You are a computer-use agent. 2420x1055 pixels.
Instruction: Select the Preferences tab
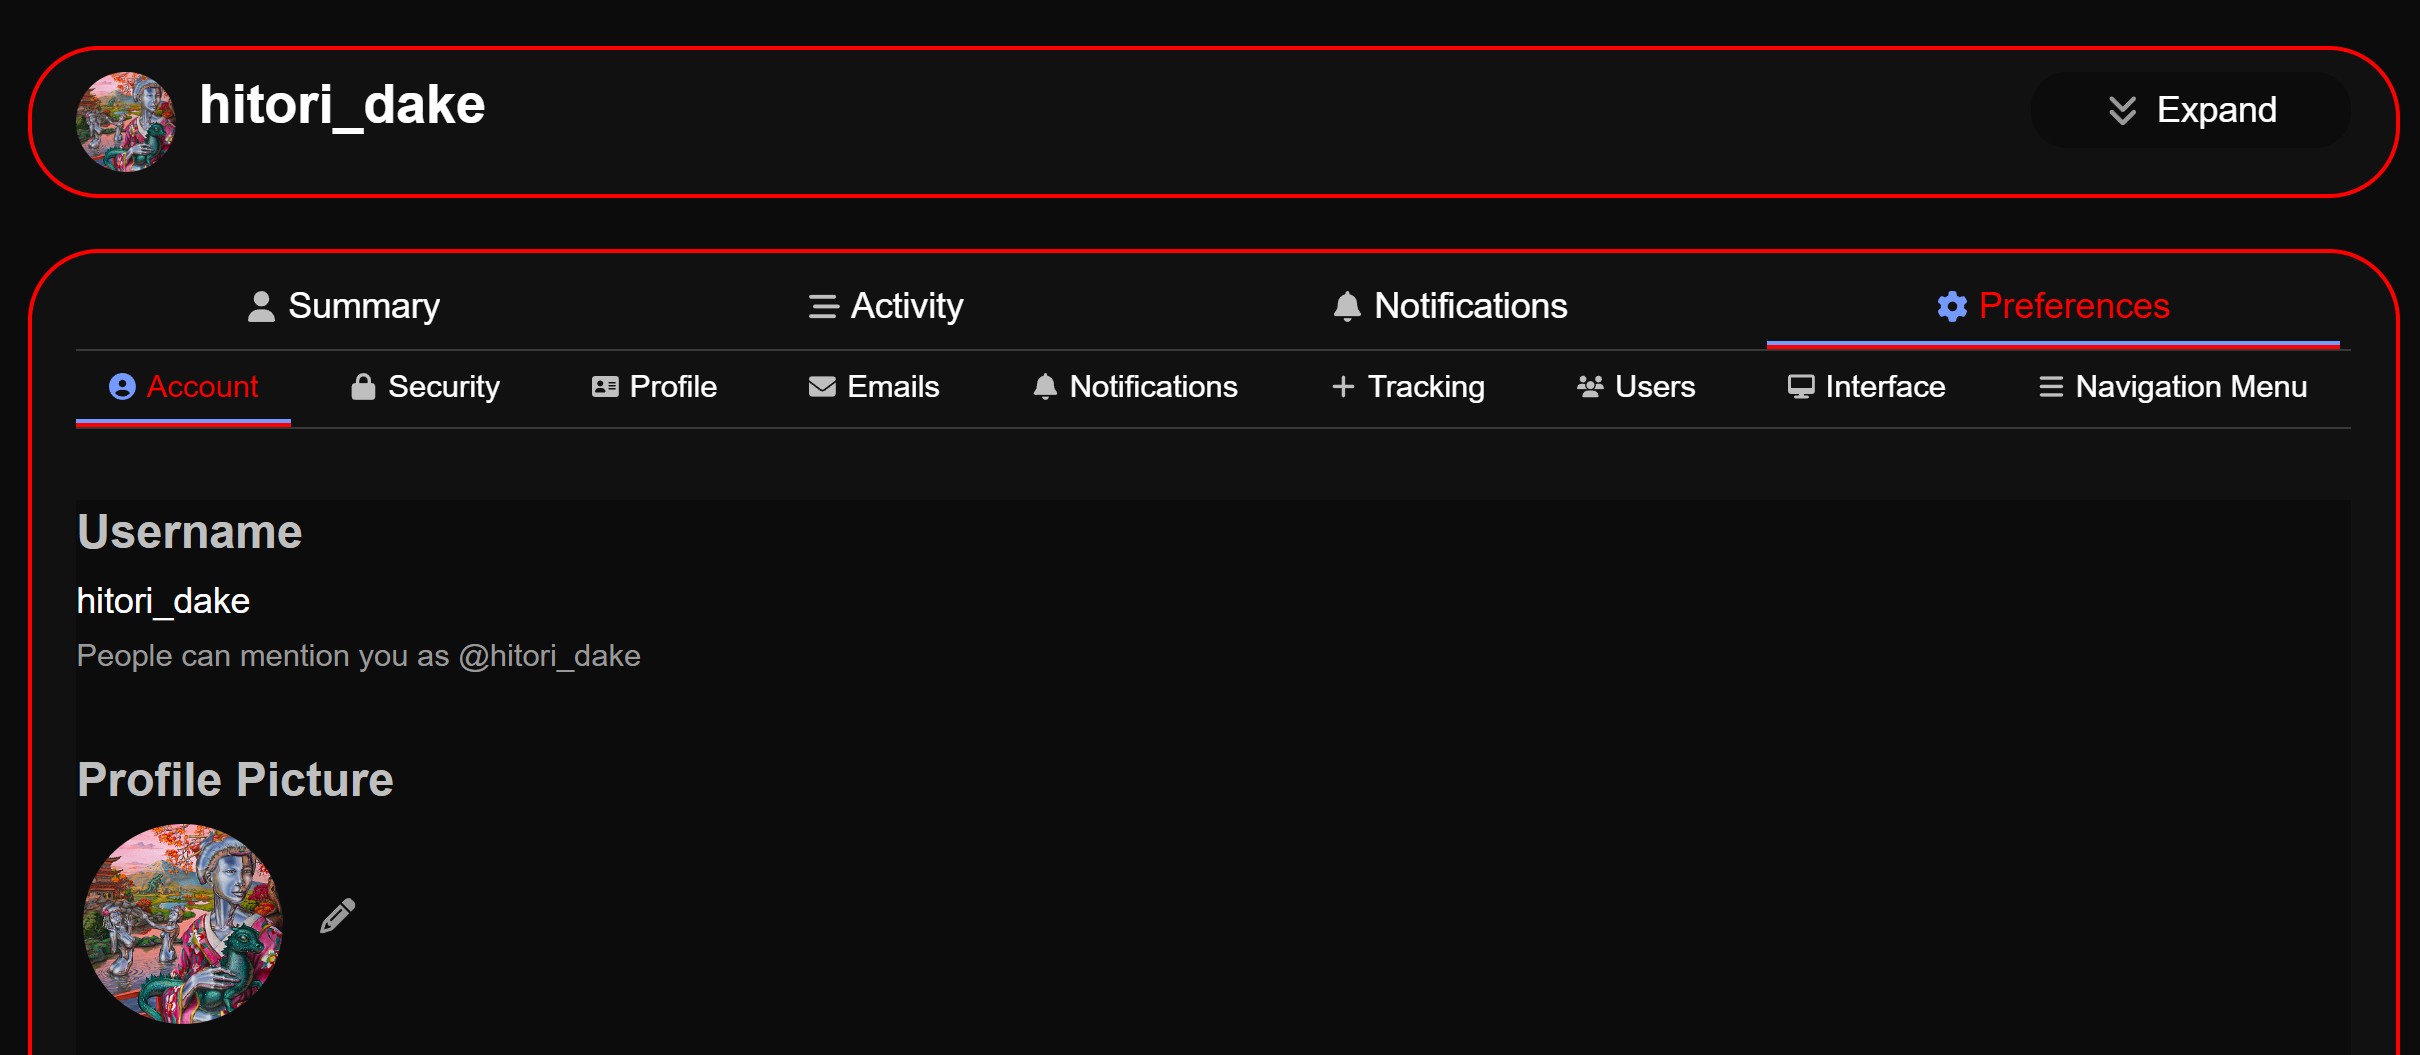pyautogui.click(x=2053, y=306)
